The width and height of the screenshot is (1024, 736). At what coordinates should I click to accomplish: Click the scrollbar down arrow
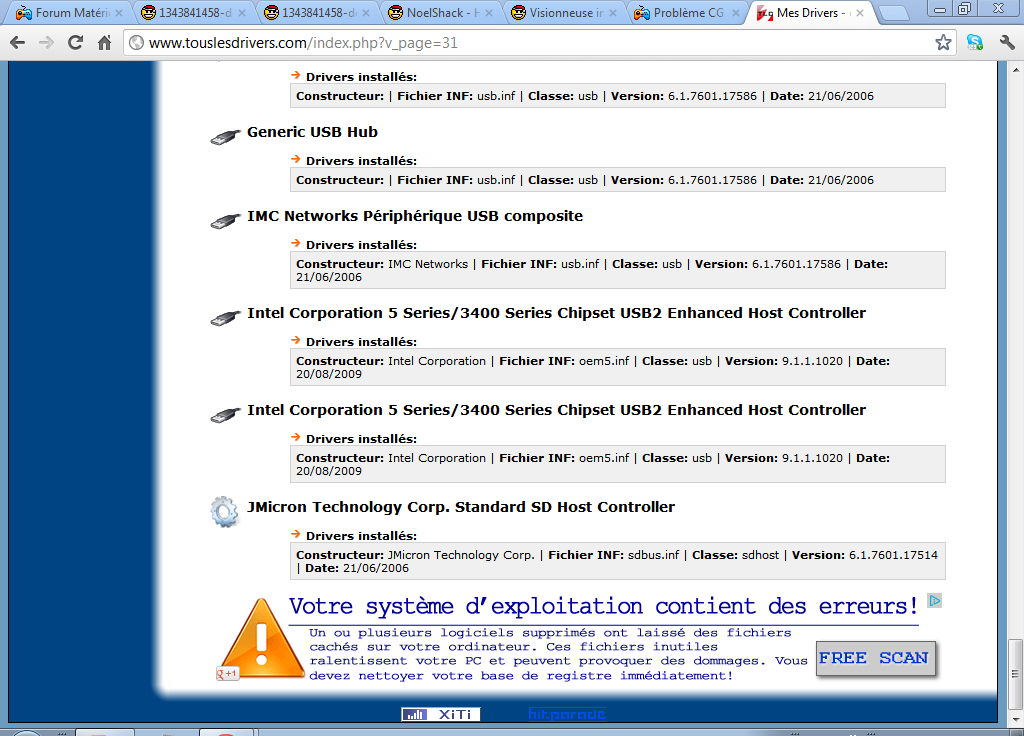pos(1016,718)
